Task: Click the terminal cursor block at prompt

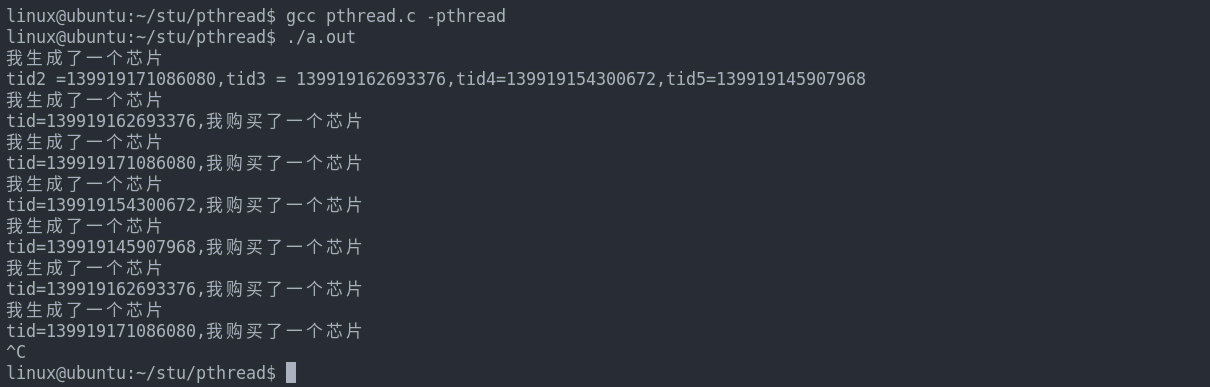Action: coord(291,373)
